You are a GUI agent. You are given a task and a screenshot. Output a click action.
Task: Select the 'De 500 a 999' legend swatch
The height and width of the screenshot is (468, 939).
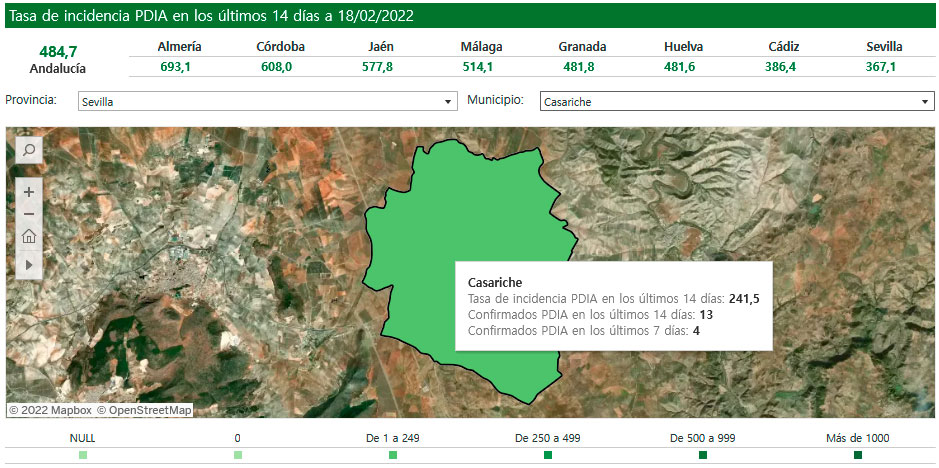703,455
